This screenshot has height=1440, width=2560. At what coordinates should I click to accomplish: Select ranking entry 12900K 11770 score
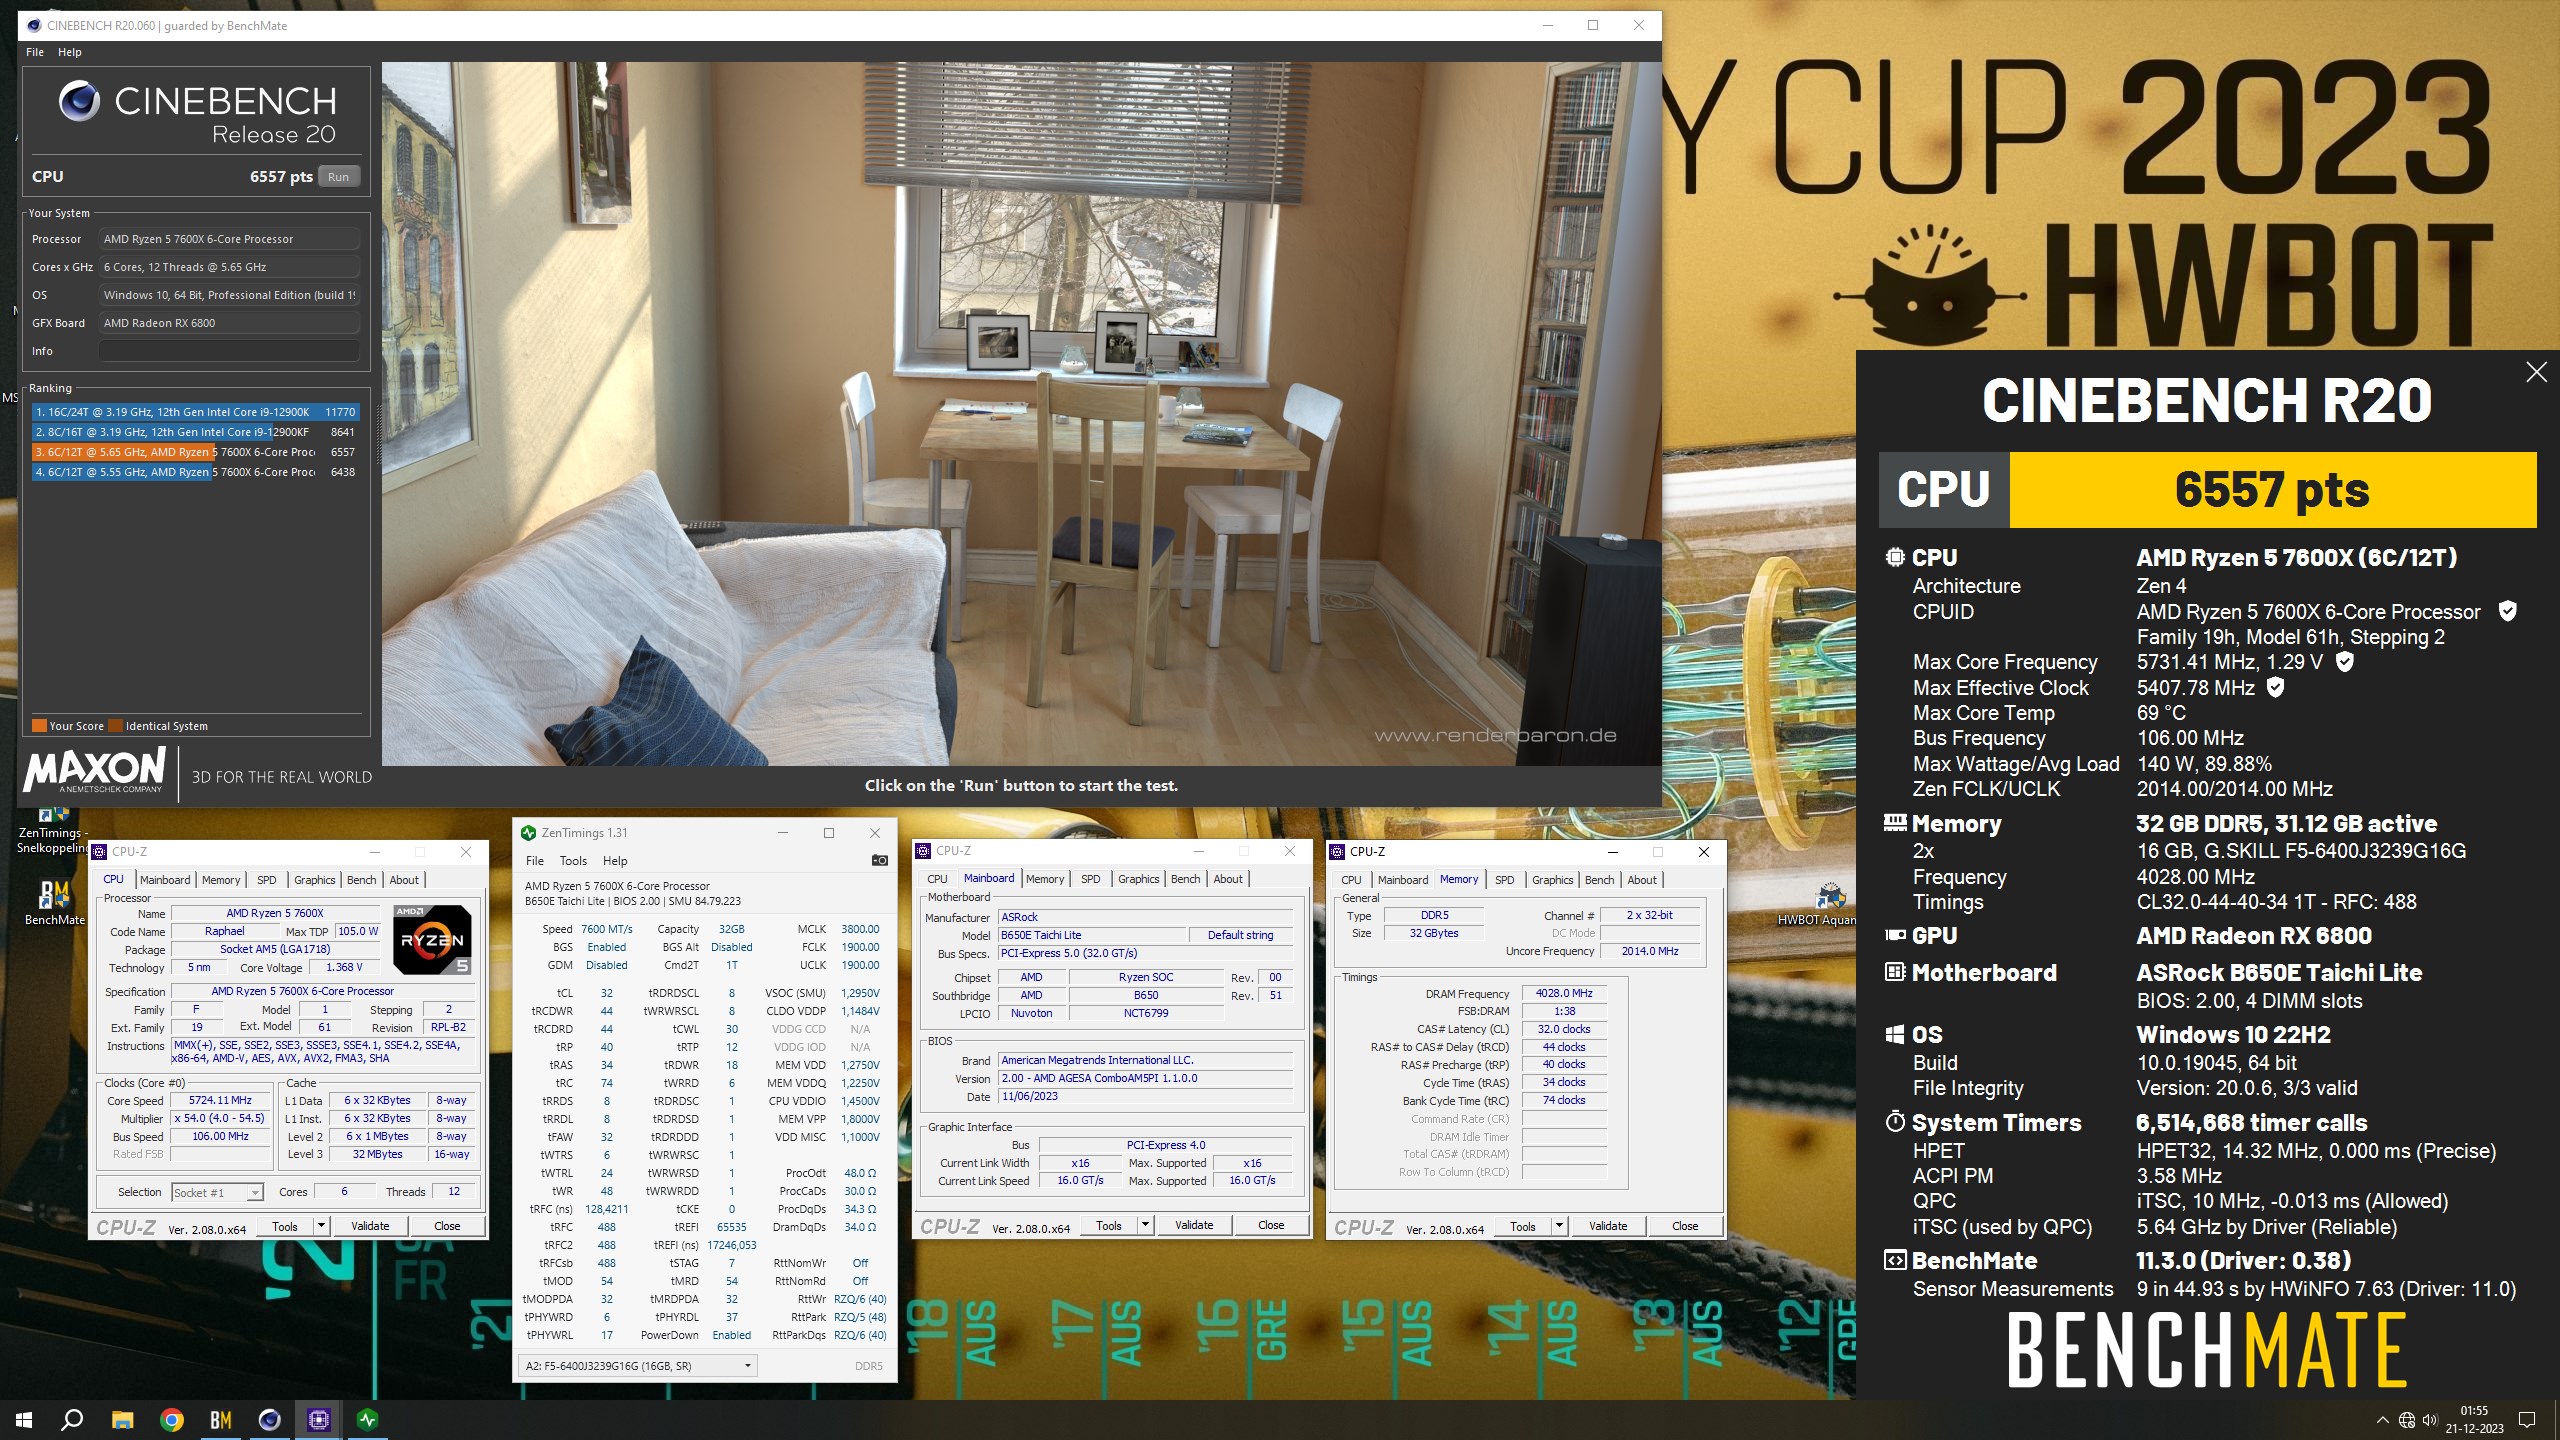[x=195, y=412]
